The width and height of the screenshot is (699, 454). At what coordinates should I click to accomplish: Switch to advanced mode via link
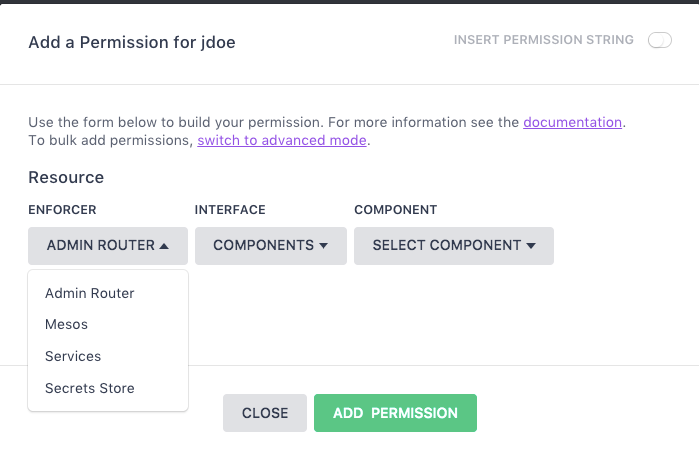[283, 141]
